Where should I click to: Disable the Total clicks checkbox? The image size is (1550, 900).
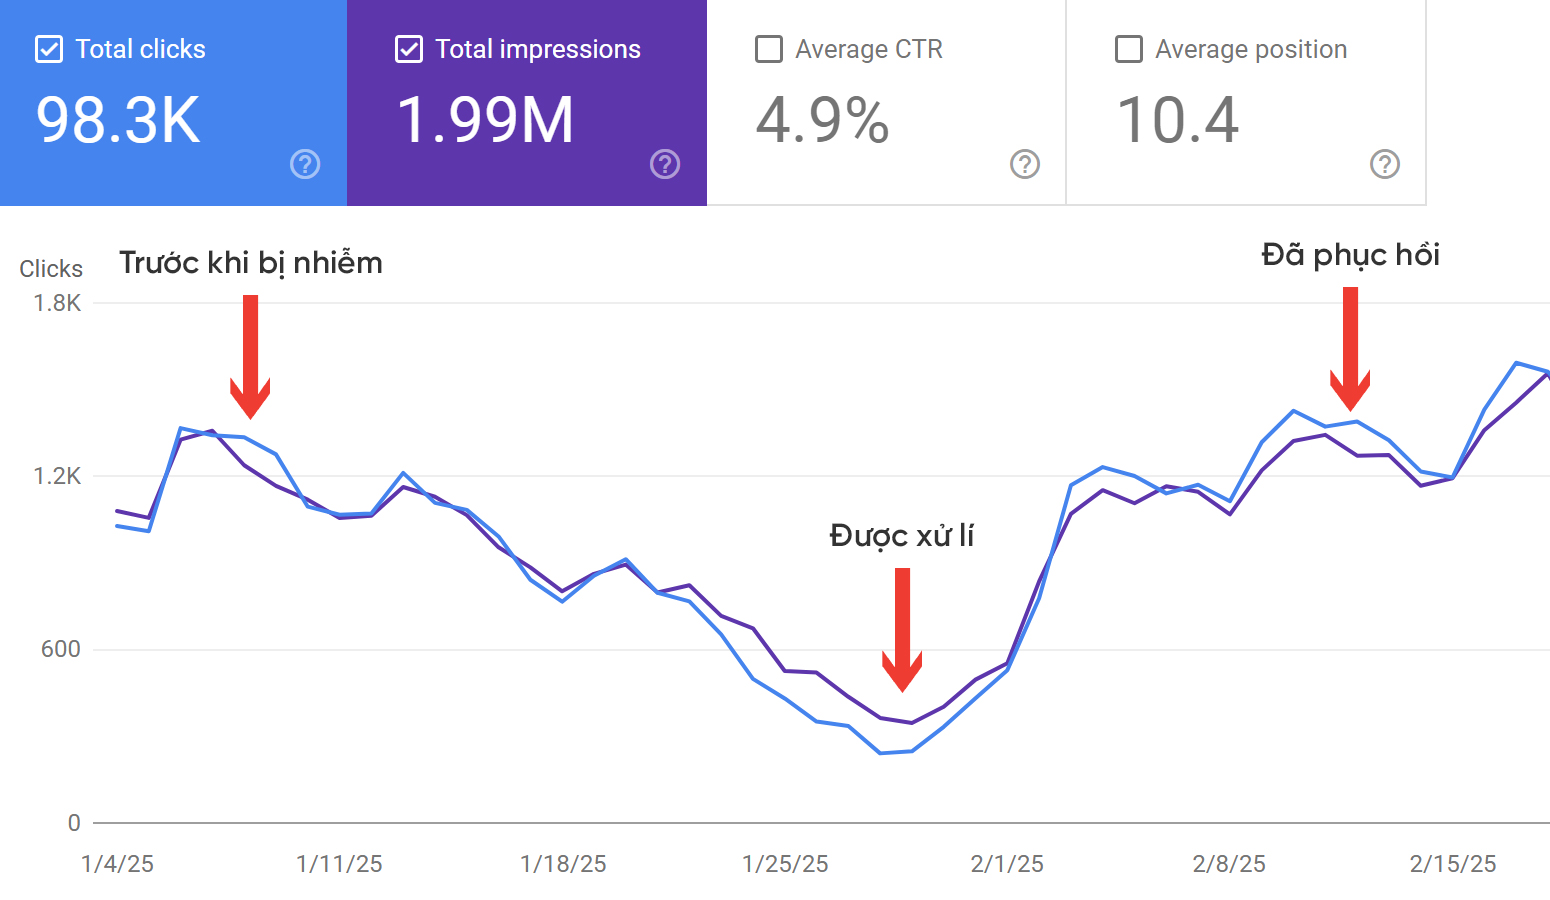(48, 49)
